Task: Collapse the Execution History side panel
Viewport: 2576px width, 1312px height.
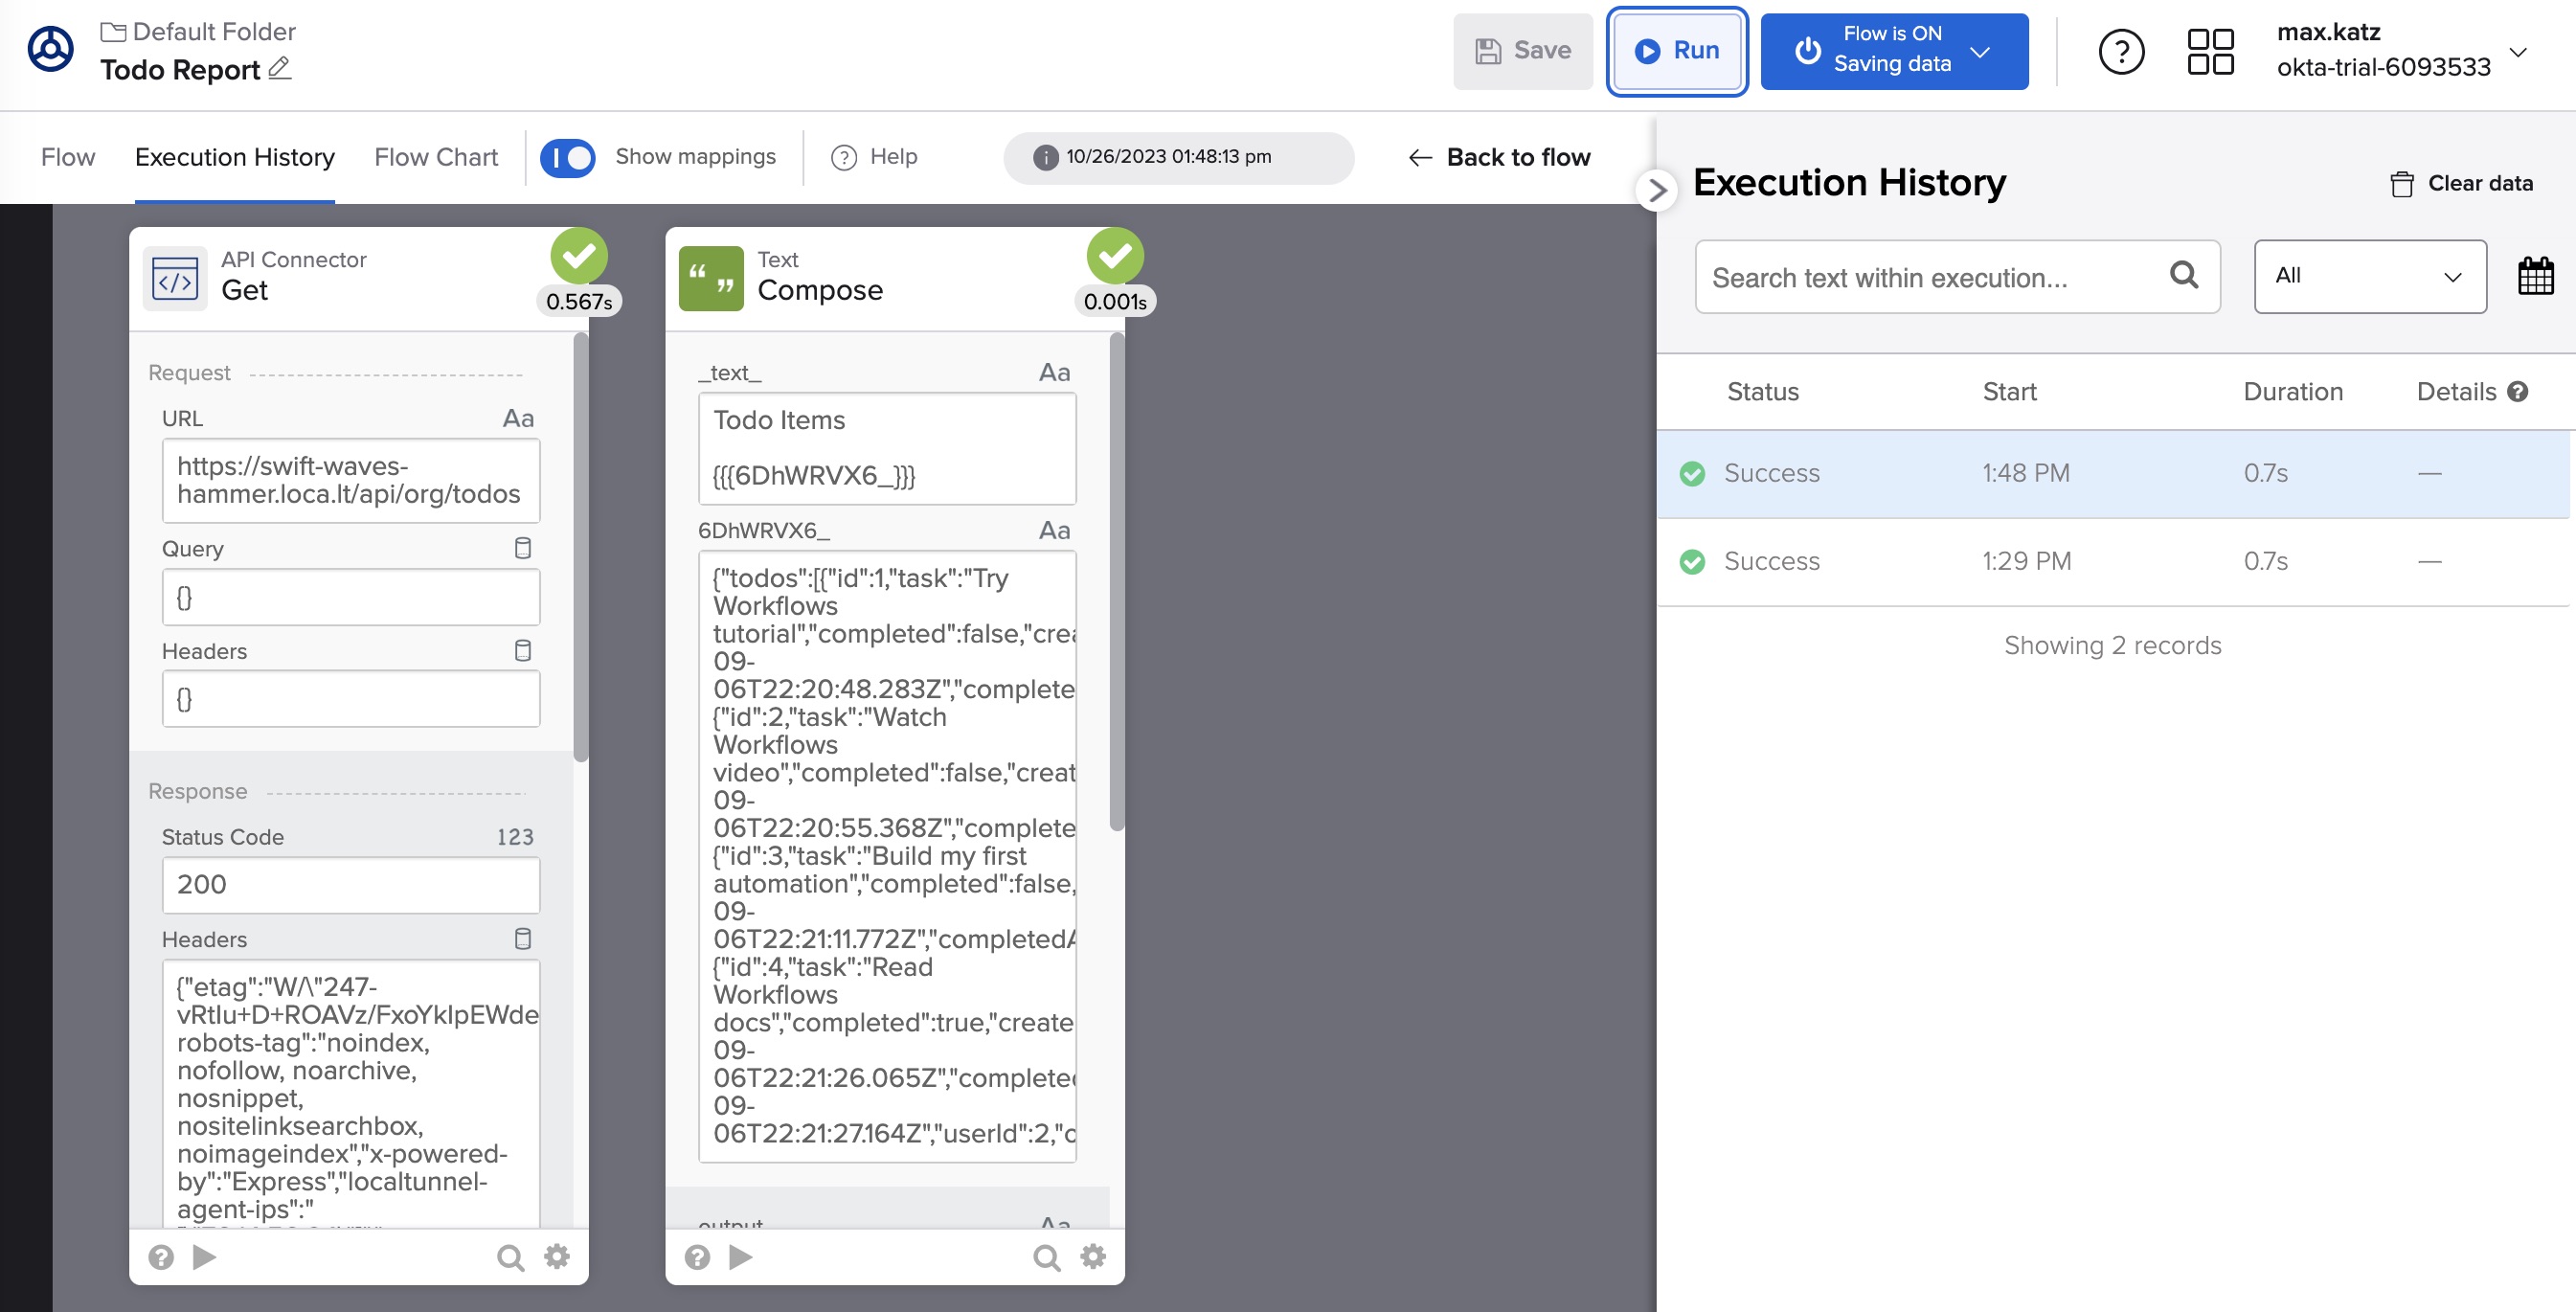Action: tap(1657, 189)
